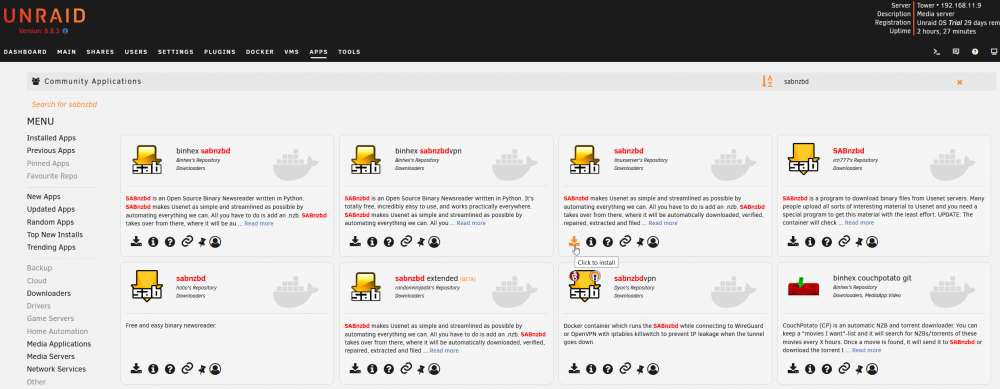Open support for sabnzbd extended card

(x=388, y=369)
